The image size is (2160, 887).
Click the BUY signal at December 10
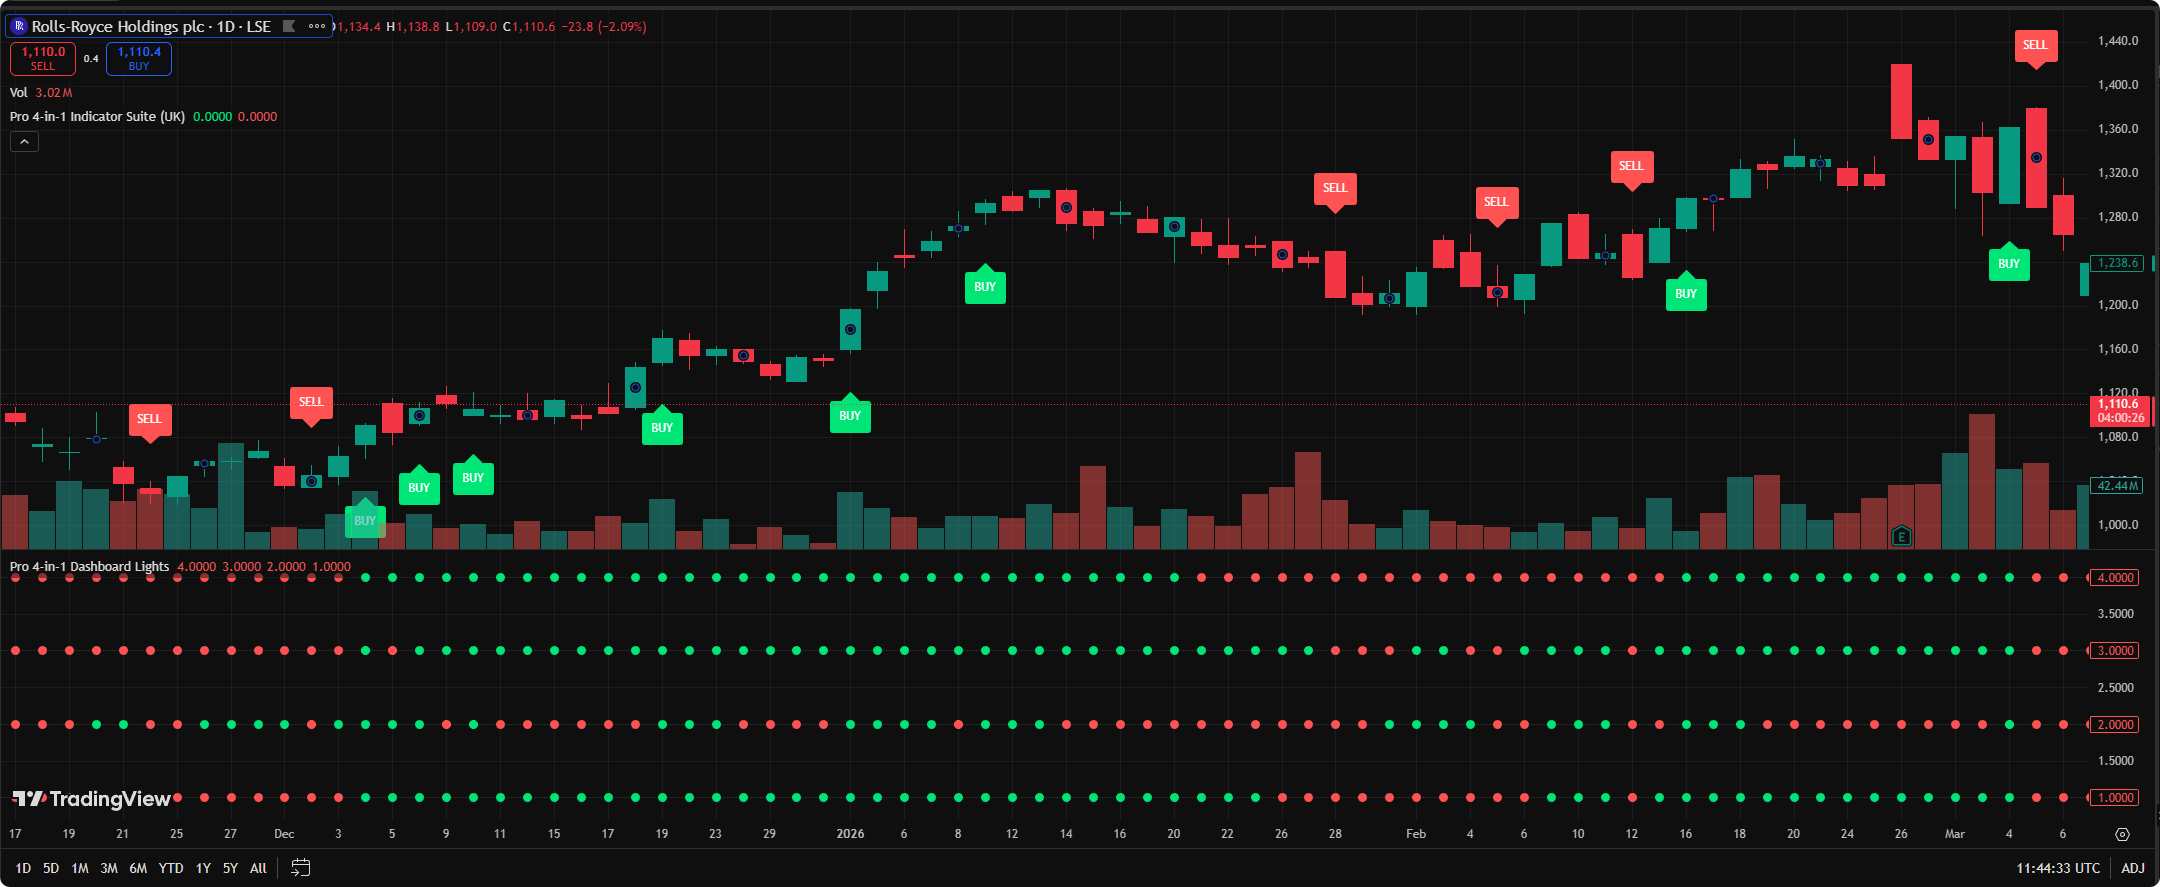click(x=473, y=476)
